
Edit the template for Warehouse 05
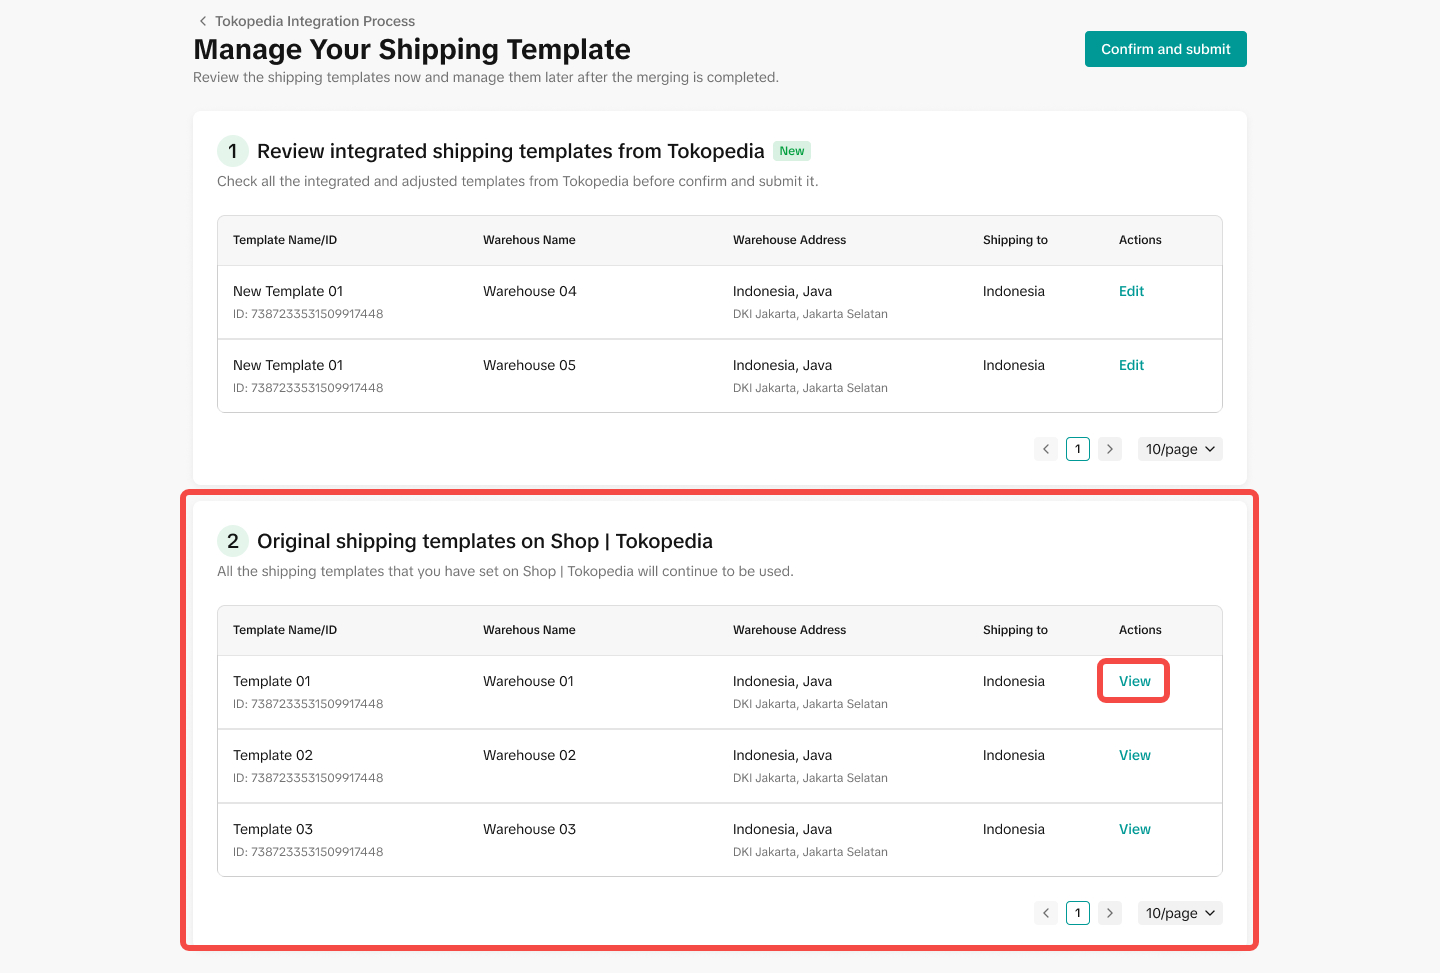pos(1131,365)
